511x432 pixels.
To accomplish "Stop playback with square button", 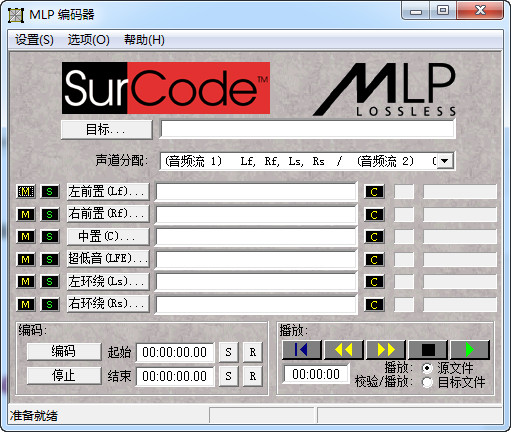I will [428, 350].
